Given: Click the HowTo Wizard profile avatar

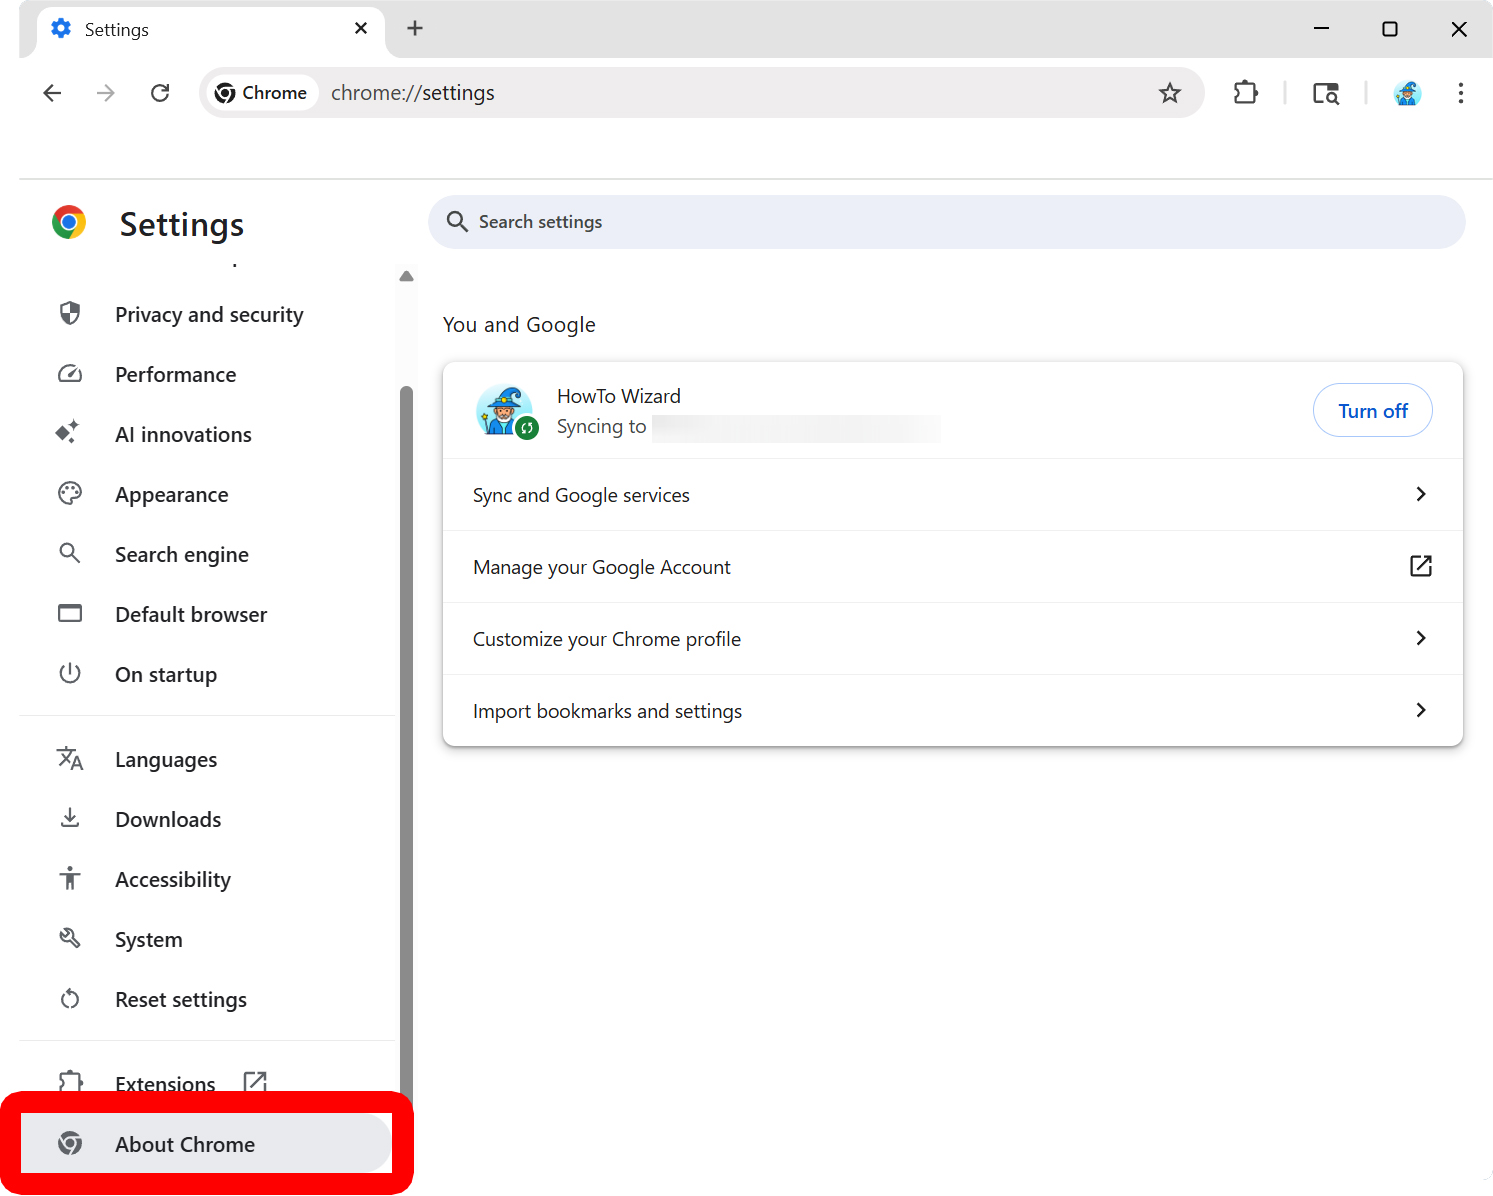Looking at the screenshot, I should 506,410.
